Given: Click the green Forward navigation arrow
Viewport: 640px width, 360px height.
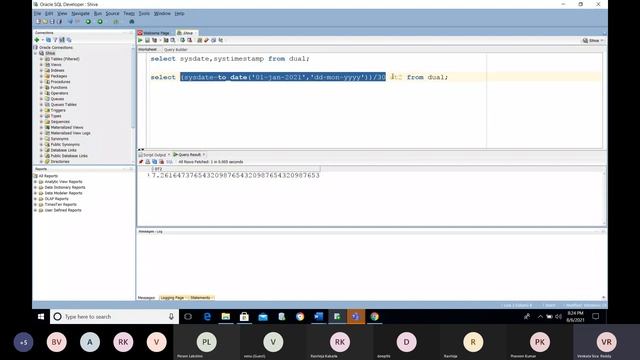Looking at the screenshot, I should (100, 21).
